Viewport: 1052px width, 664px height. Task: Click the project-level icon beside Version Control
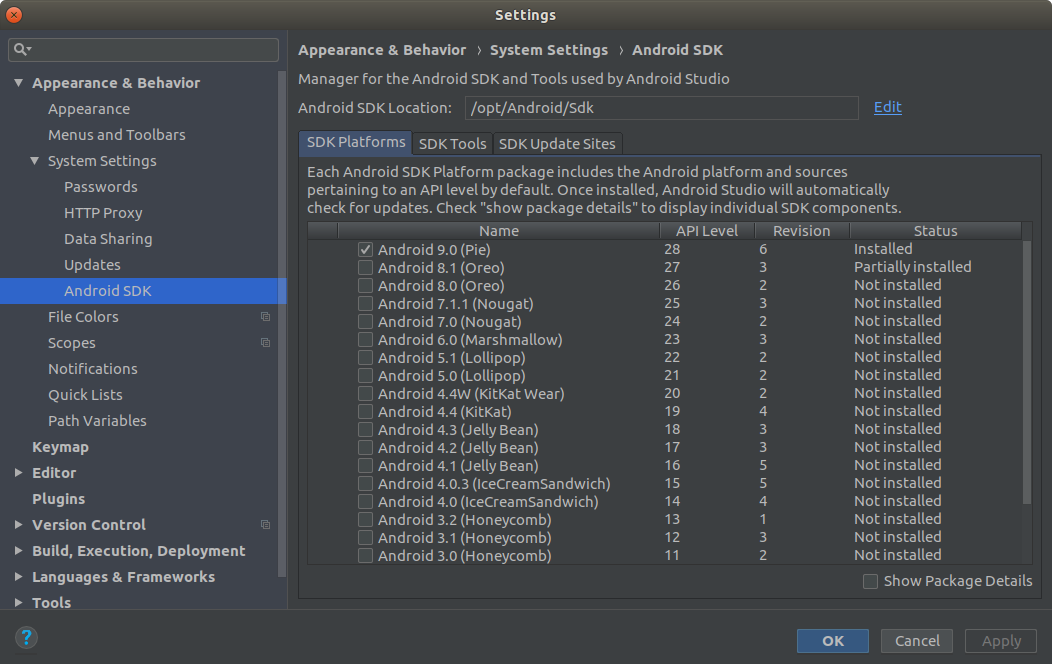pyautogui.click(x=265, y=524)
